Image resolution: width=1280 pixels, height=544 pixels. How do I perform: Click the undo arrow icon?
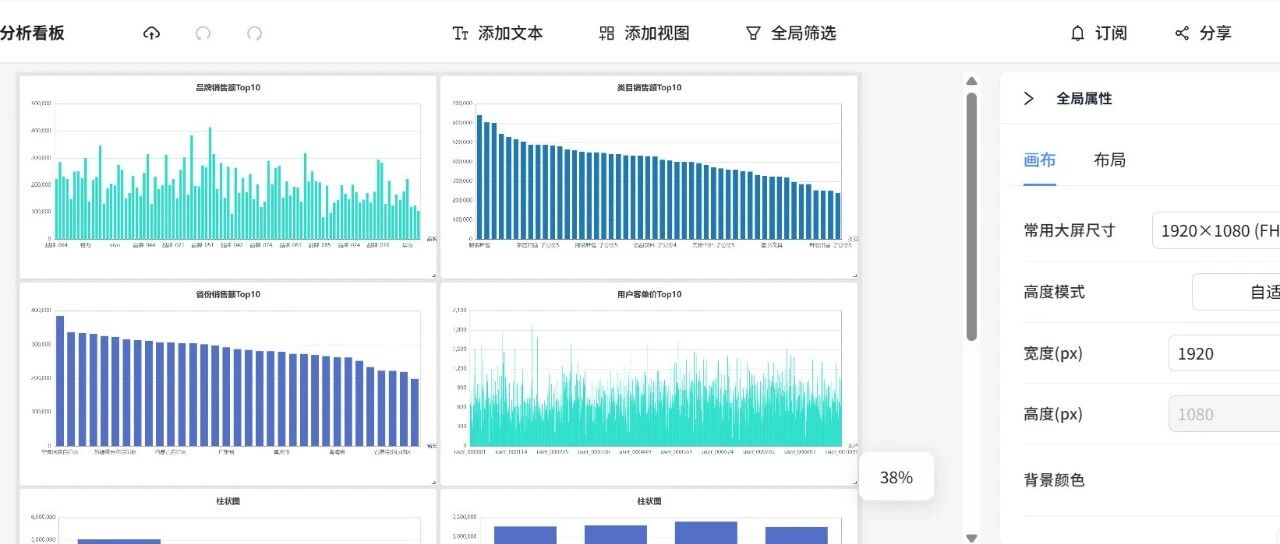point(203,33)
